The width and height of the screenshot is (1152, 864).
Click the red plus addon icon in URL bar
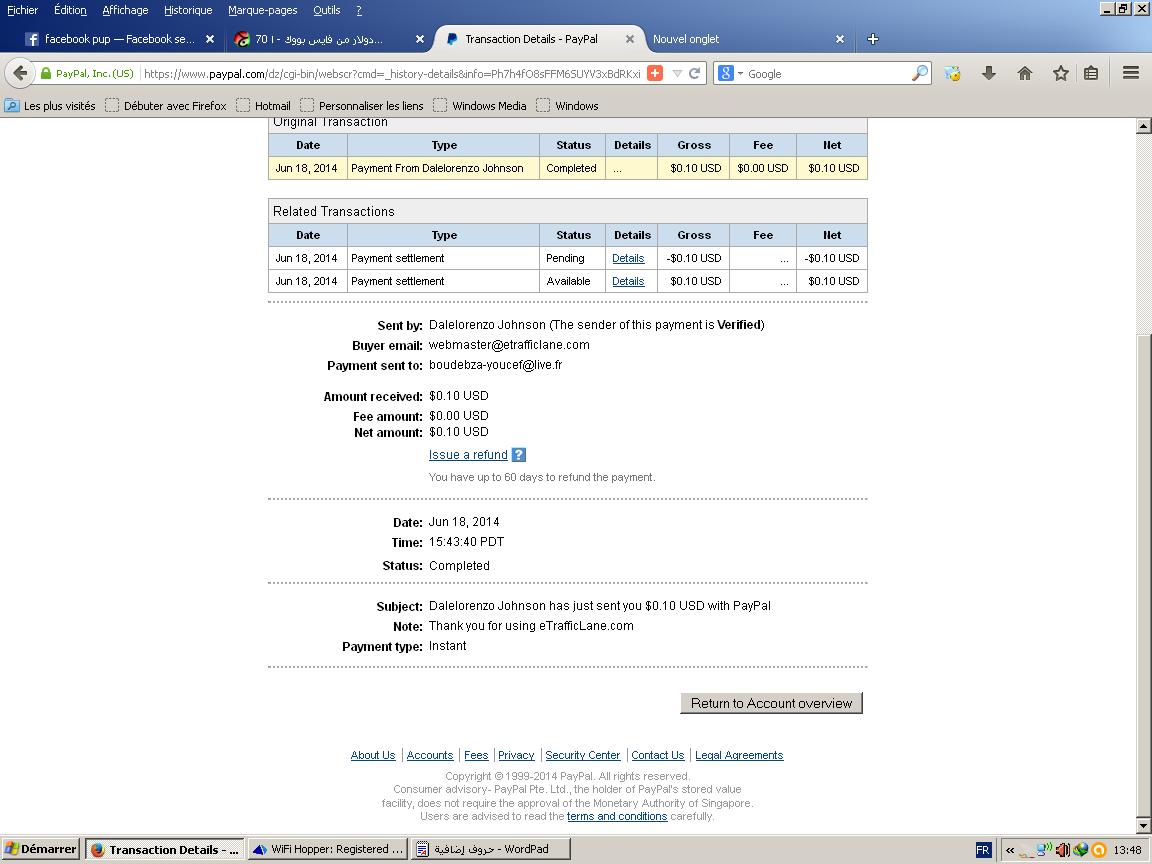click(655, 73)
